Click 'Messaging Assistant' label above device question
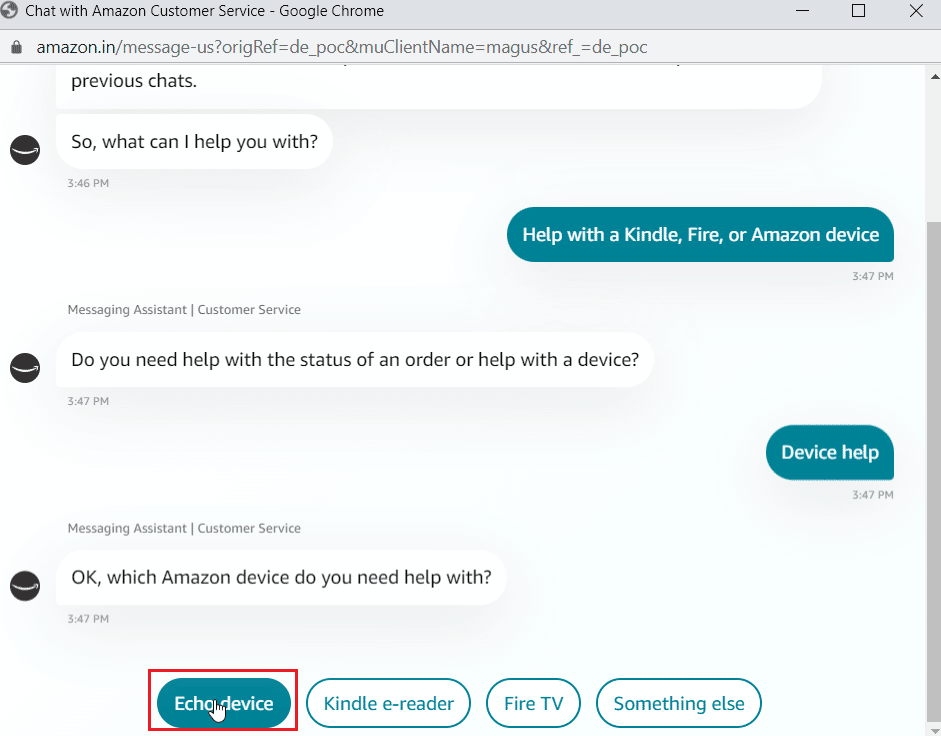941x736 pixels. pos(184,528)
